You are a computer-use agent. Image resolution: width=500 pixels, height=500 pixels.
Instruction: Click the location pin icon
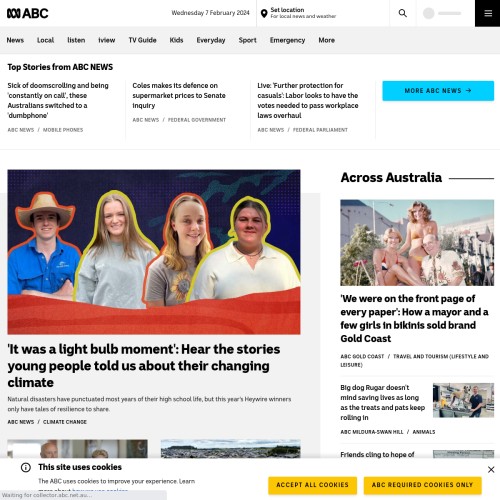264,13
